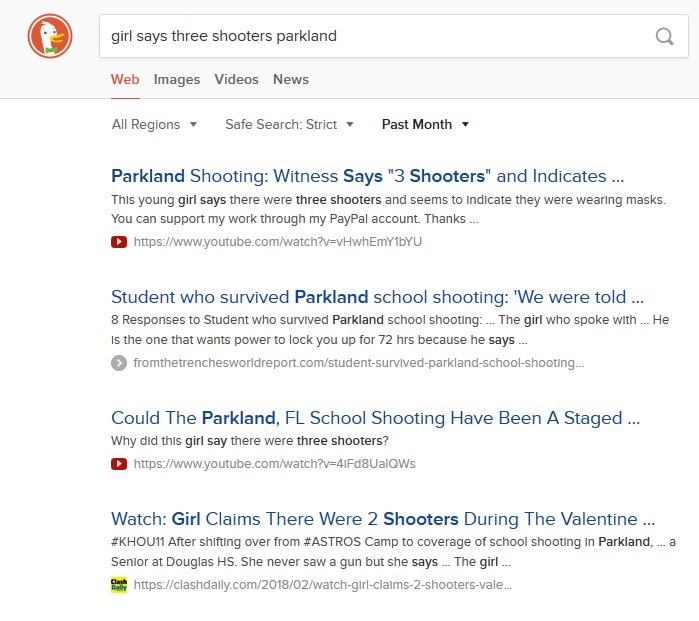
Task: Select the Web tab
Action: pos(125,79)
